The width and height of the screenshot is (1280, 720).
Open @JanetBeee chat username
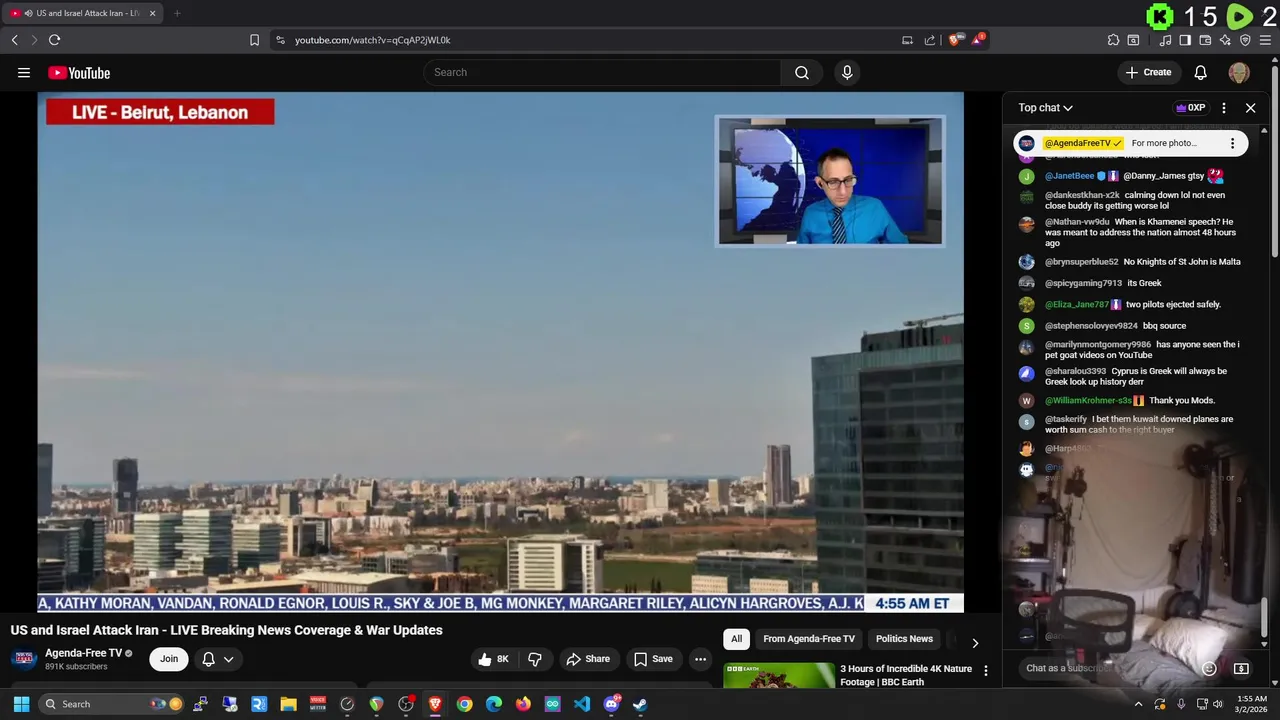(1069, 176)
